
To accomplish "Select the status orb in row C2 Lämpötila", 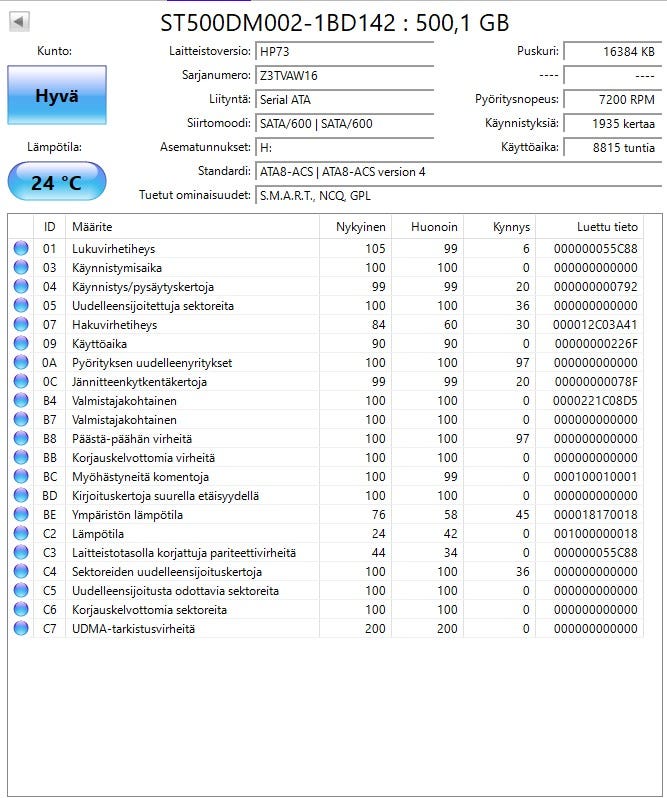I will (x=21, y=533).
